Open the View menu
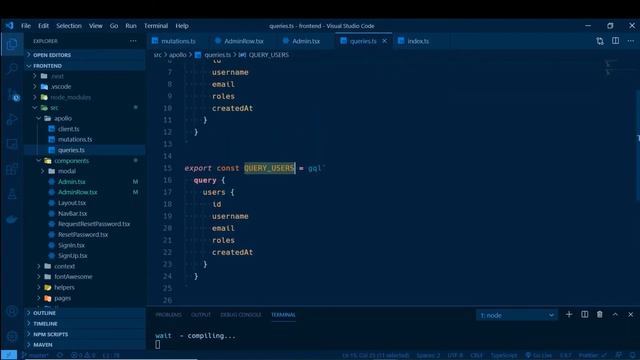The image size is (640, 360). [96, 26]
